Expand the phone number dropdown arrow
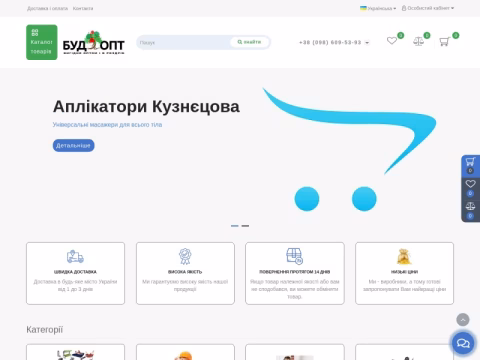Screen dimensions: 480x360 [367, 43]
